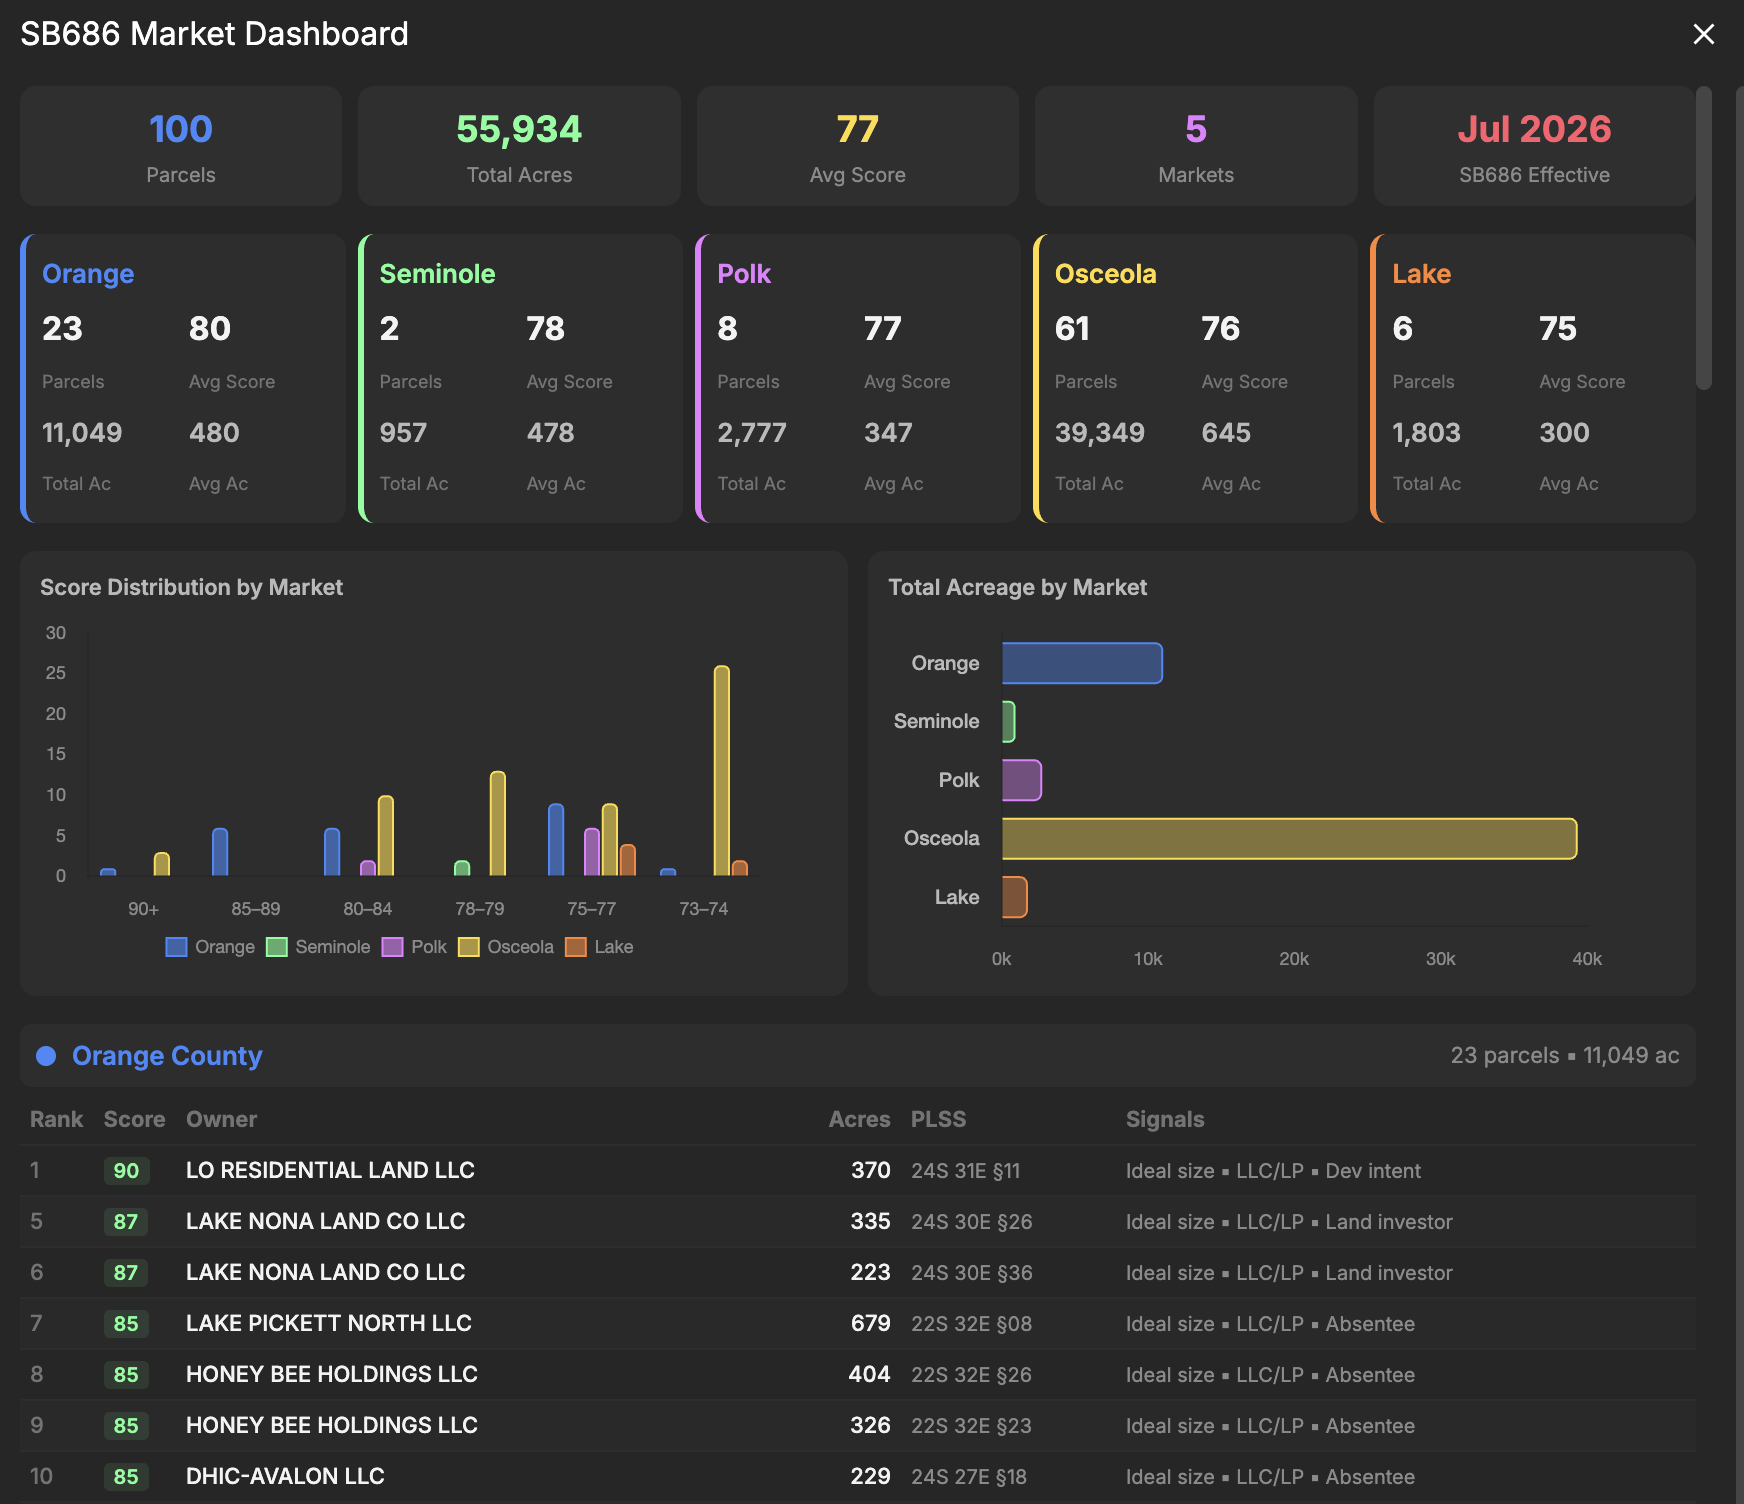
Task: Click the SB686 Market Dashboard title
Action: (x=214, y=34)
